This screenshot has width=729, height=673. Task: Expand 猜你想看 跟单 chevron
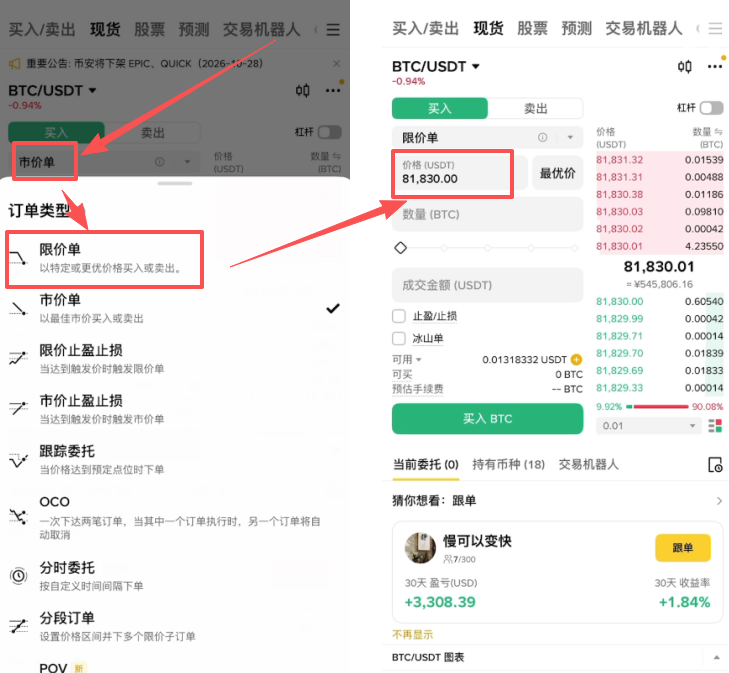pyautogui.click(x=719, y=501)
